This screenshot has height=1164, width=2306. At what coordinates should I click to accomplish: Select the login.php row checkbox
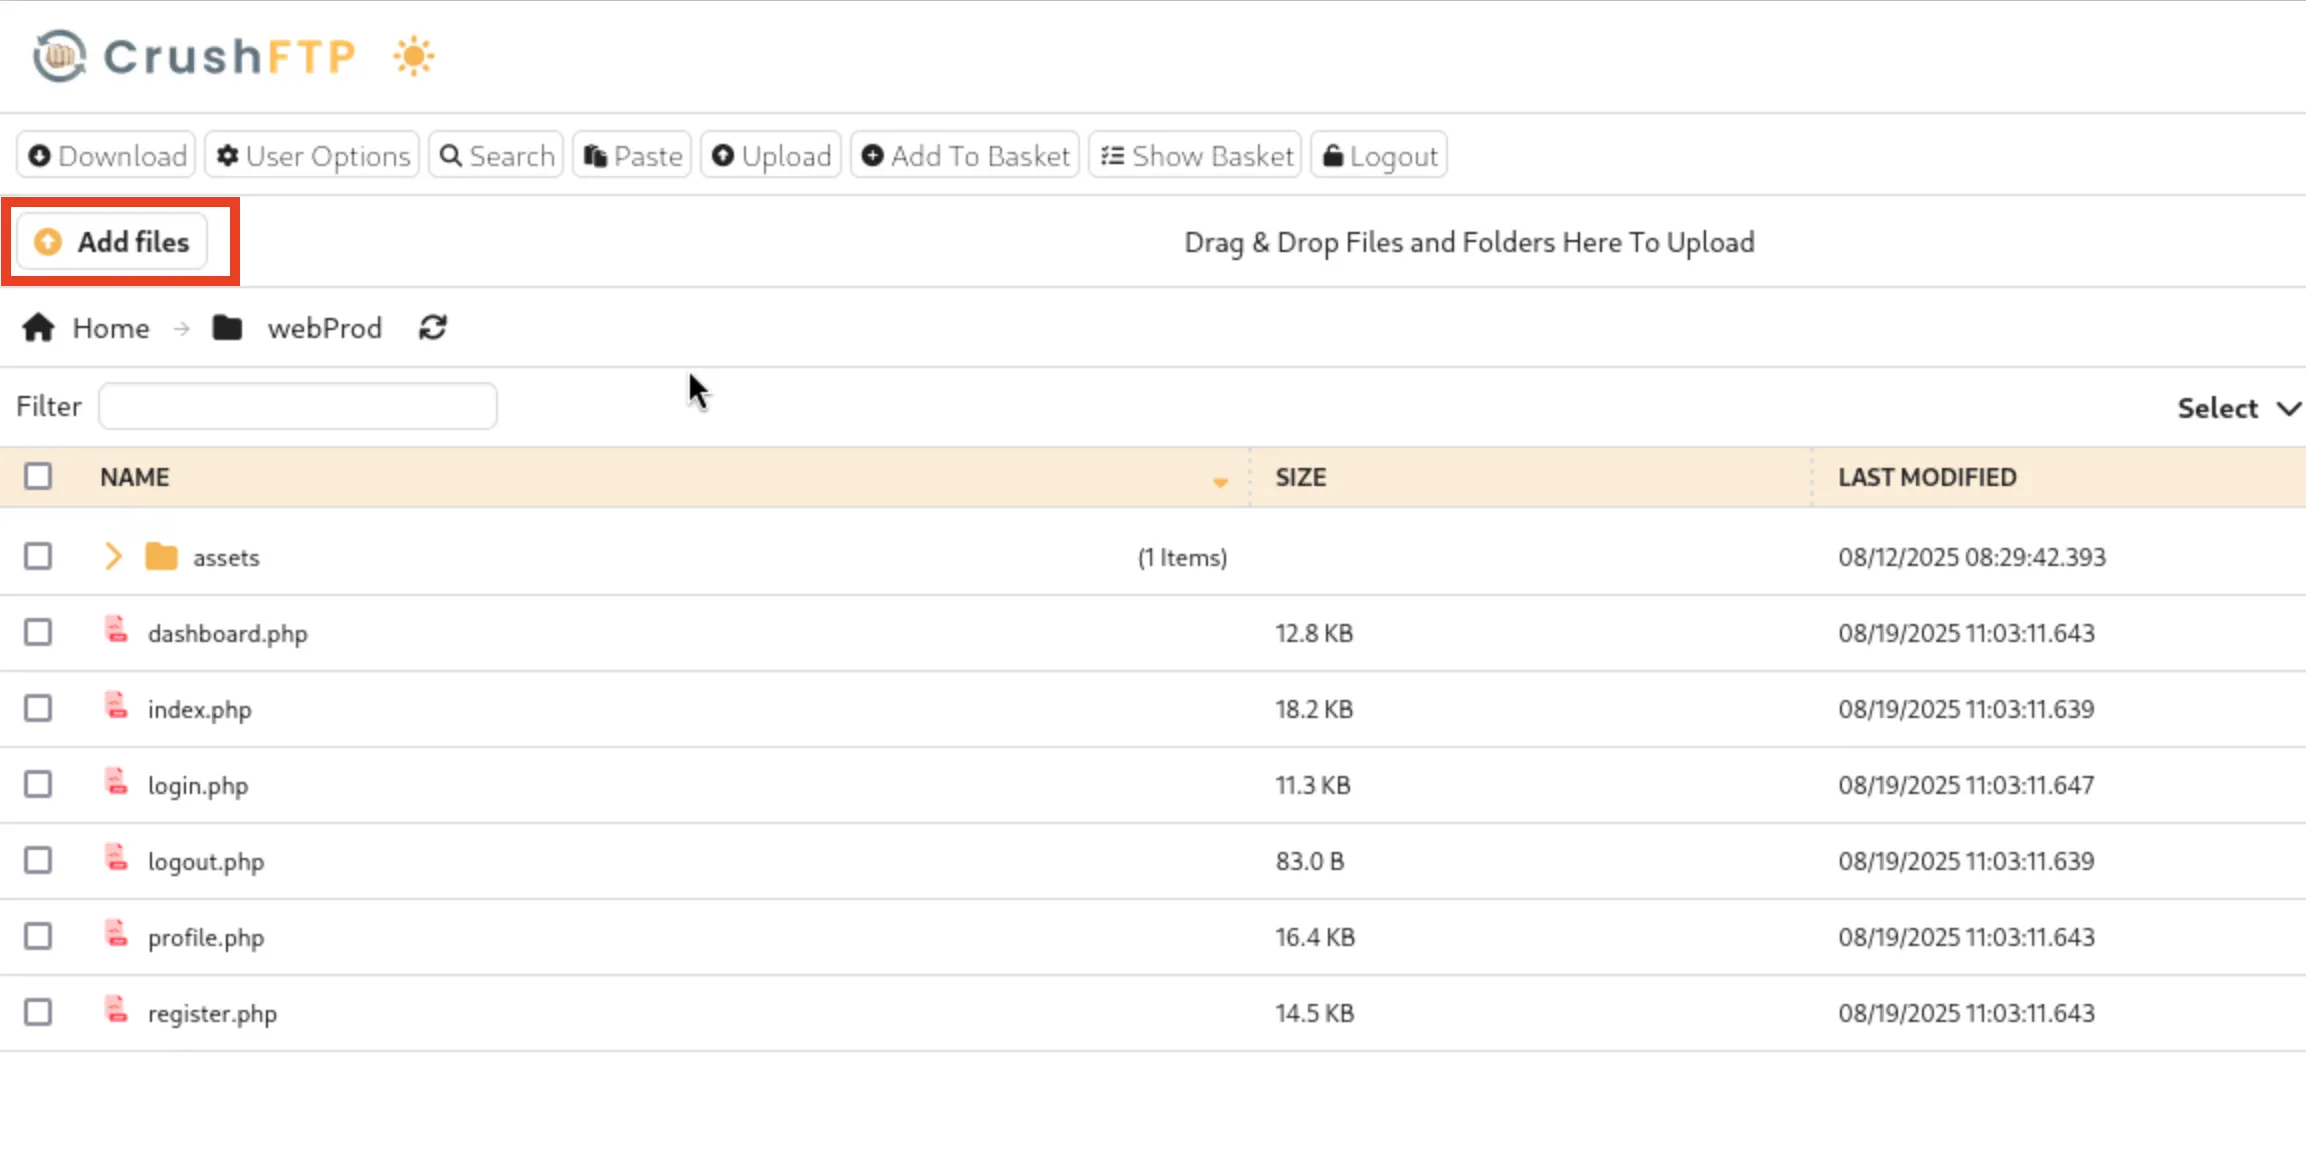tap(38, 785)
